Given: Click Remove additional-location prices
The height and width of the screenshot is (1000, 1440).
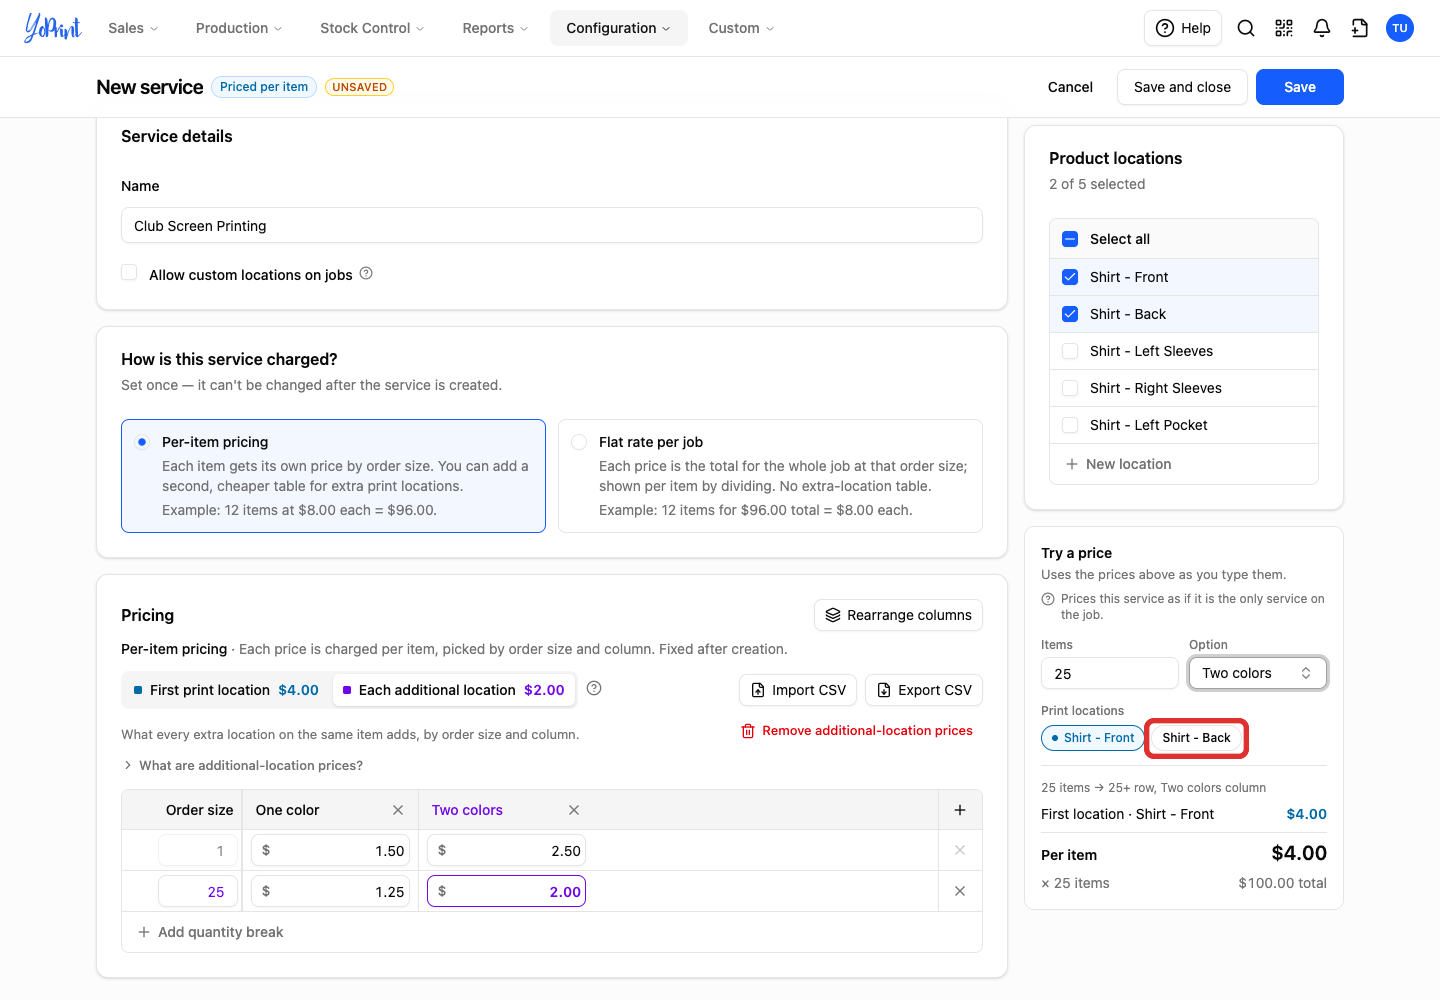Looking at the screenshot, I should pos(857,731).
